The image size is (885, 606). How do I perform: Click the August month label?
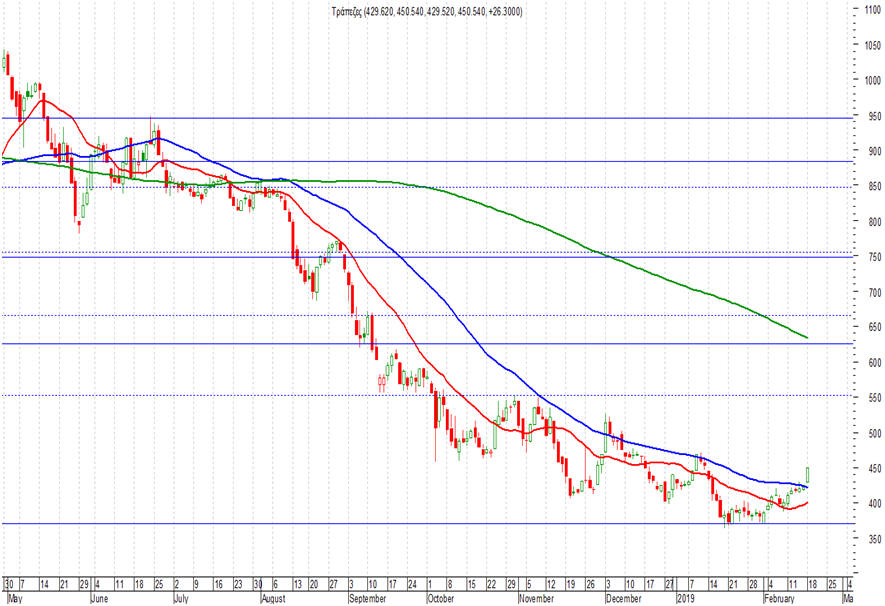pyautogui.click(x=273, y=598)
